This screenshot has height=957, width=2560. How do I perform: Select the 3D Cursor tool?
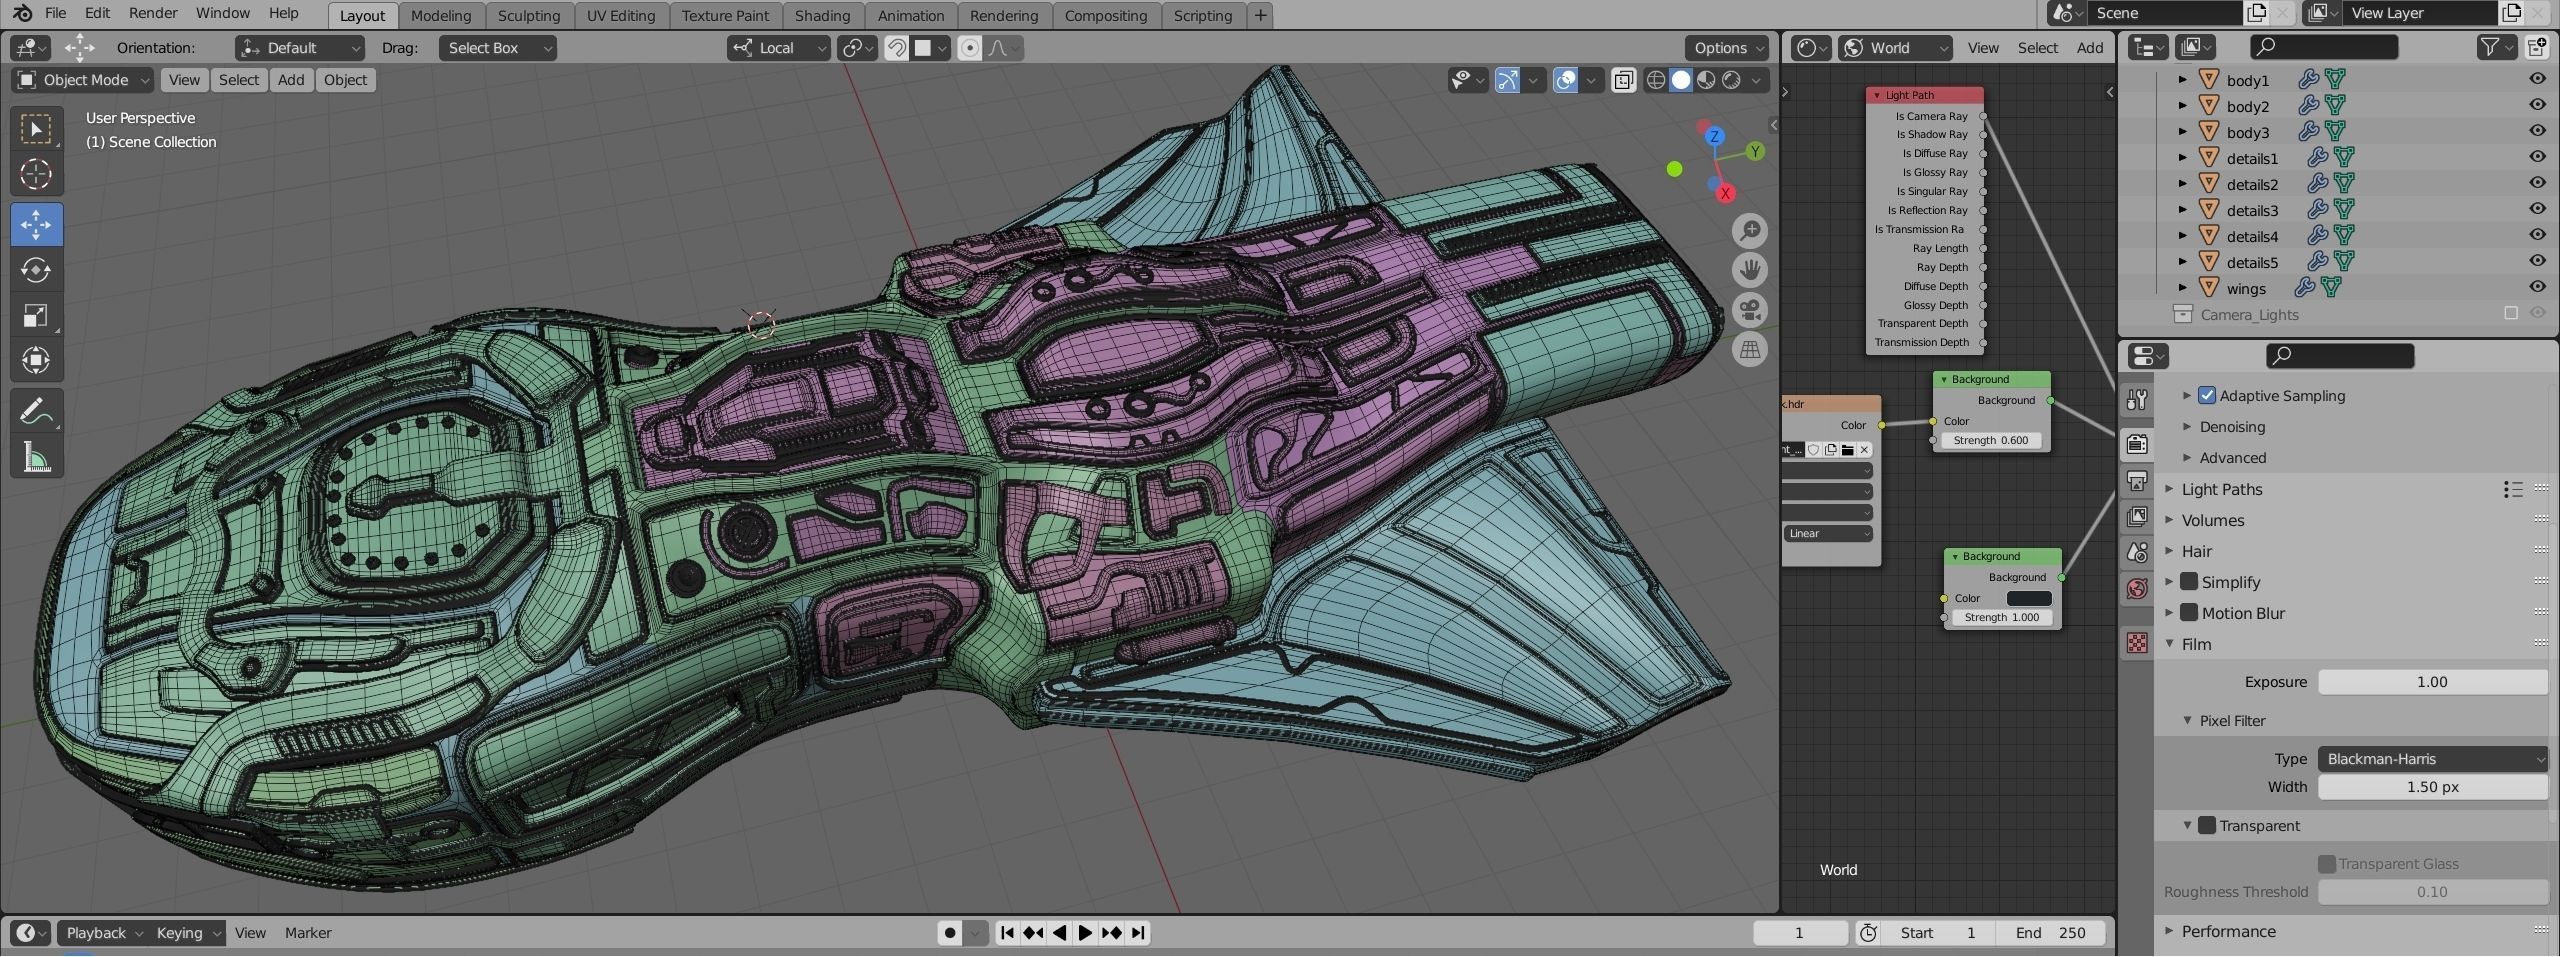point(36,175)
